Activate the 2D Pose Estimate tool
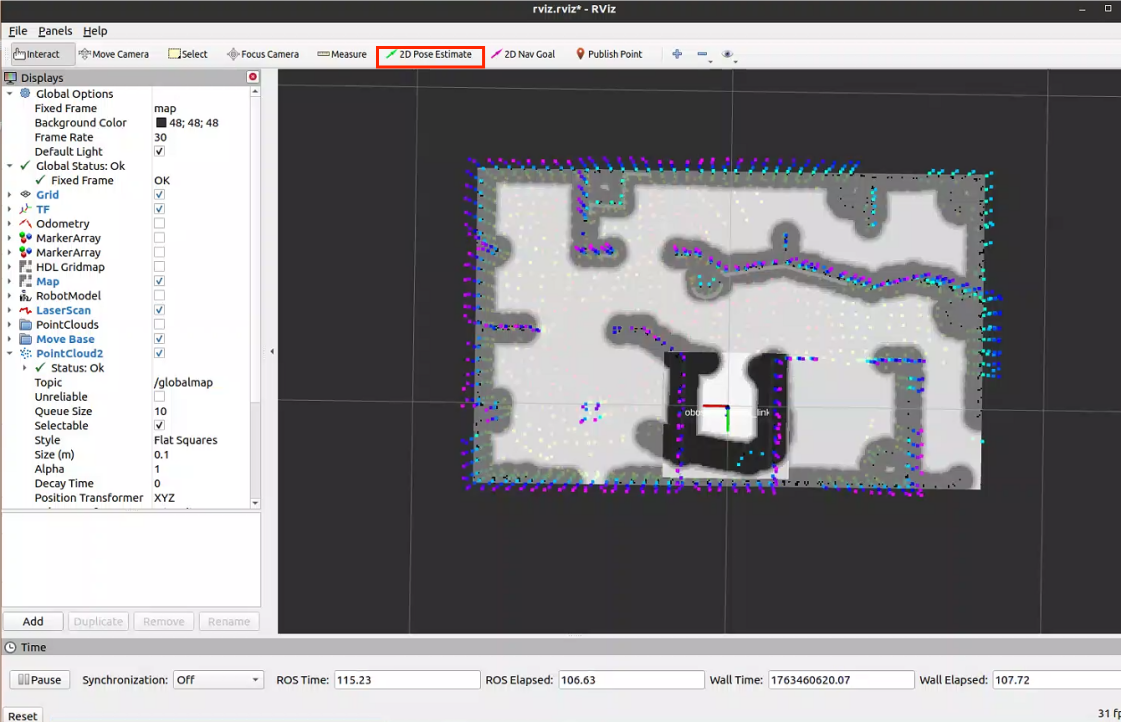1121x722 pixels. point(430,54)
